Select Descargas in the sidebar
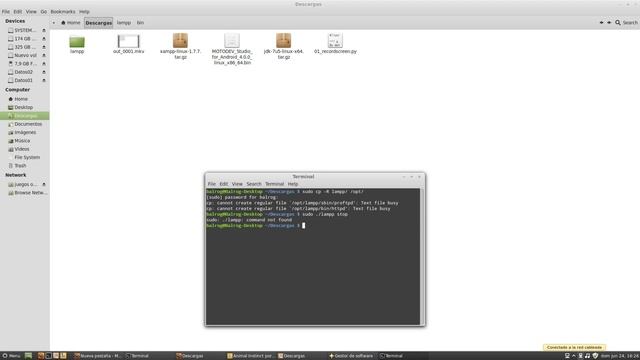The width and height of the screenshot is (640, 360). point(24,116)
